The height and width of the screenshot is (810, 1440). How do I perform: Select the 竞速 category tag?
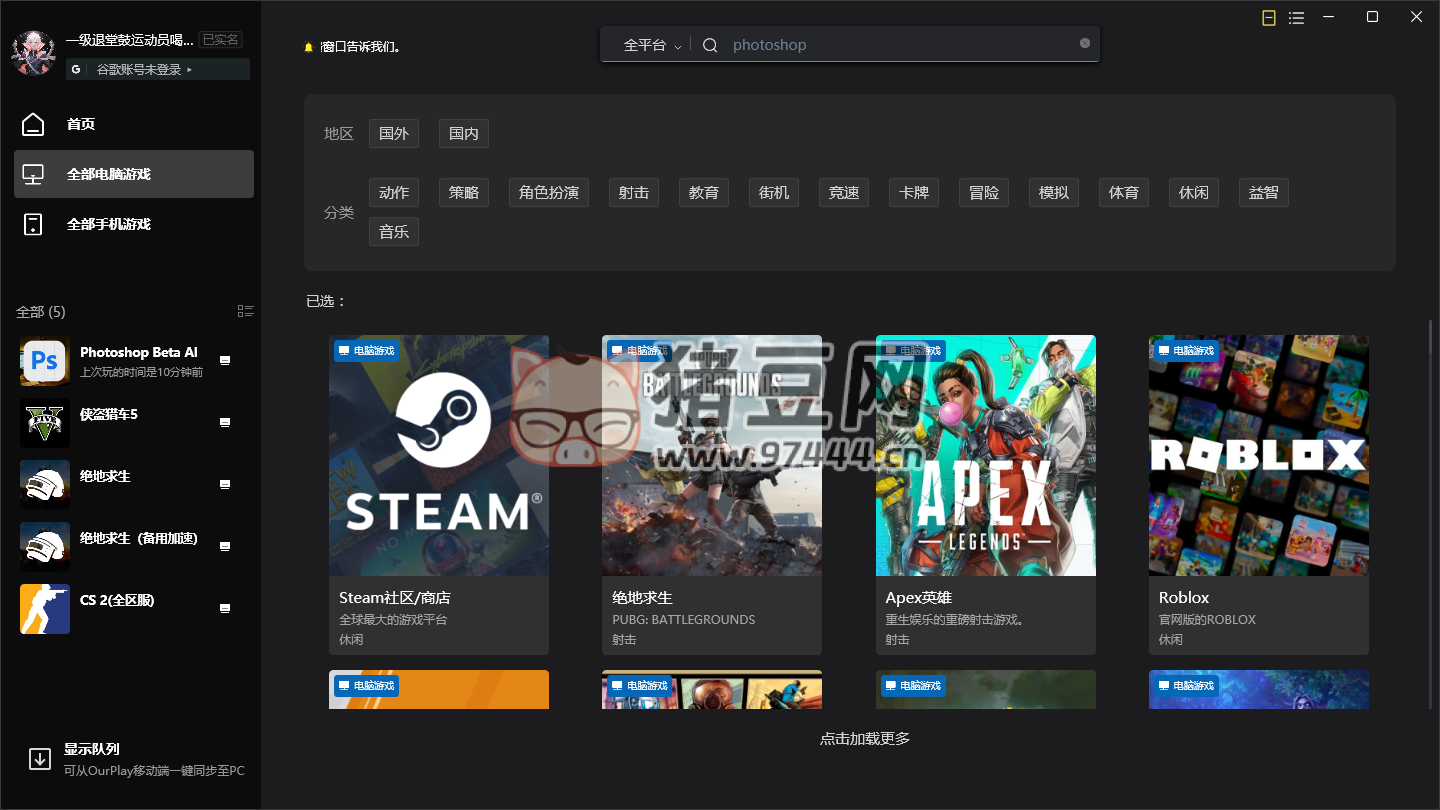click(x=844, y=193)
